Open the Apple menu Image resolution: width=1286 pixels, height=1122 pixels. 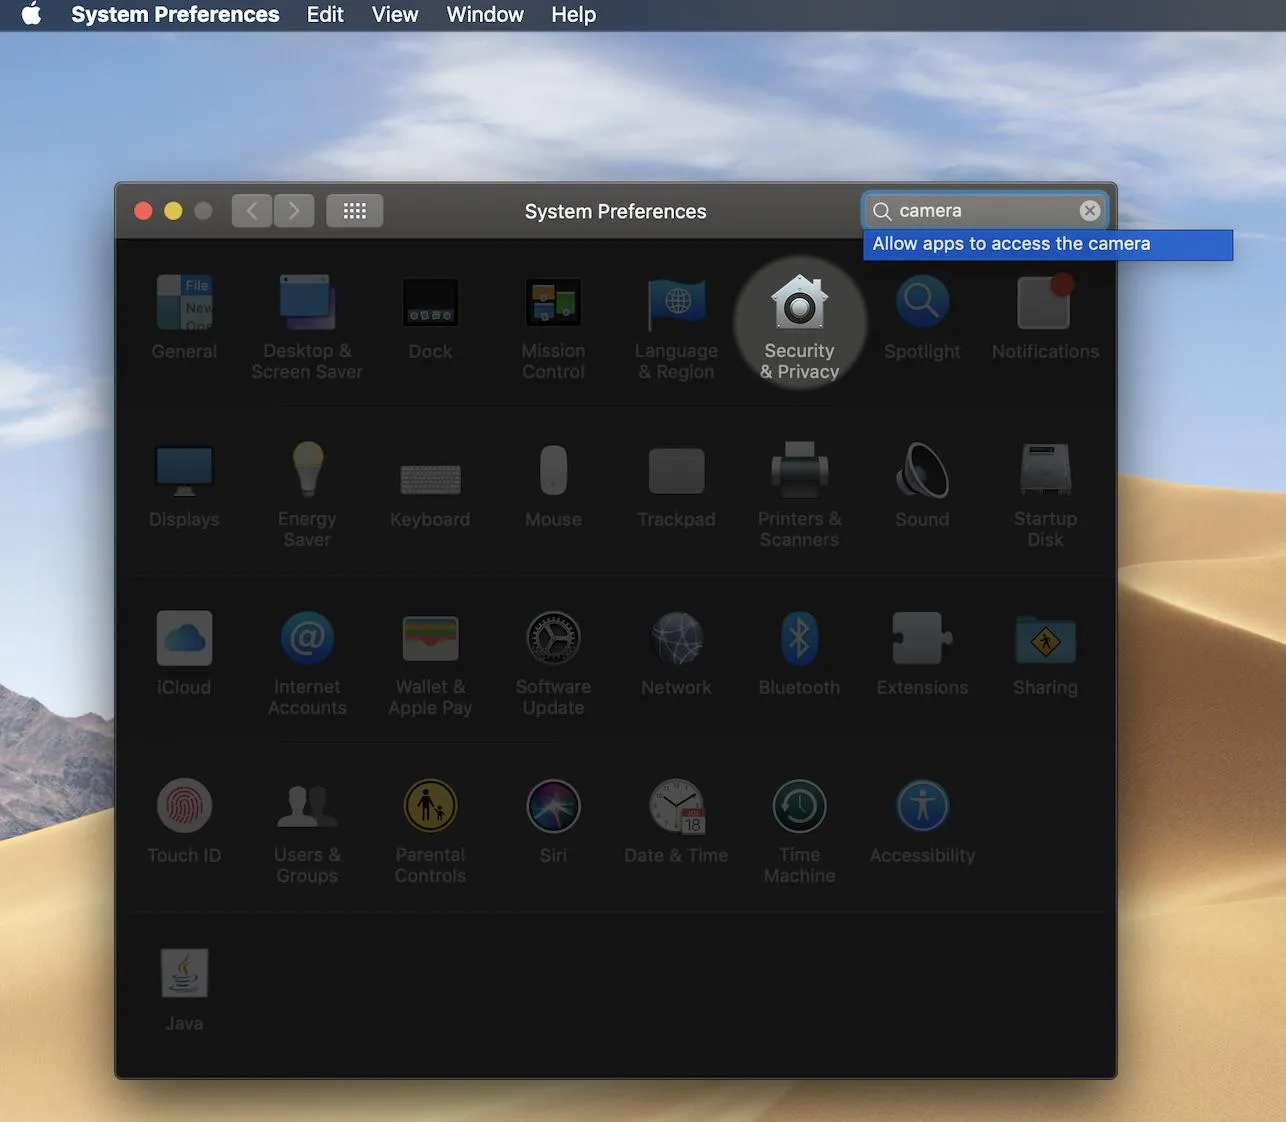32,15
